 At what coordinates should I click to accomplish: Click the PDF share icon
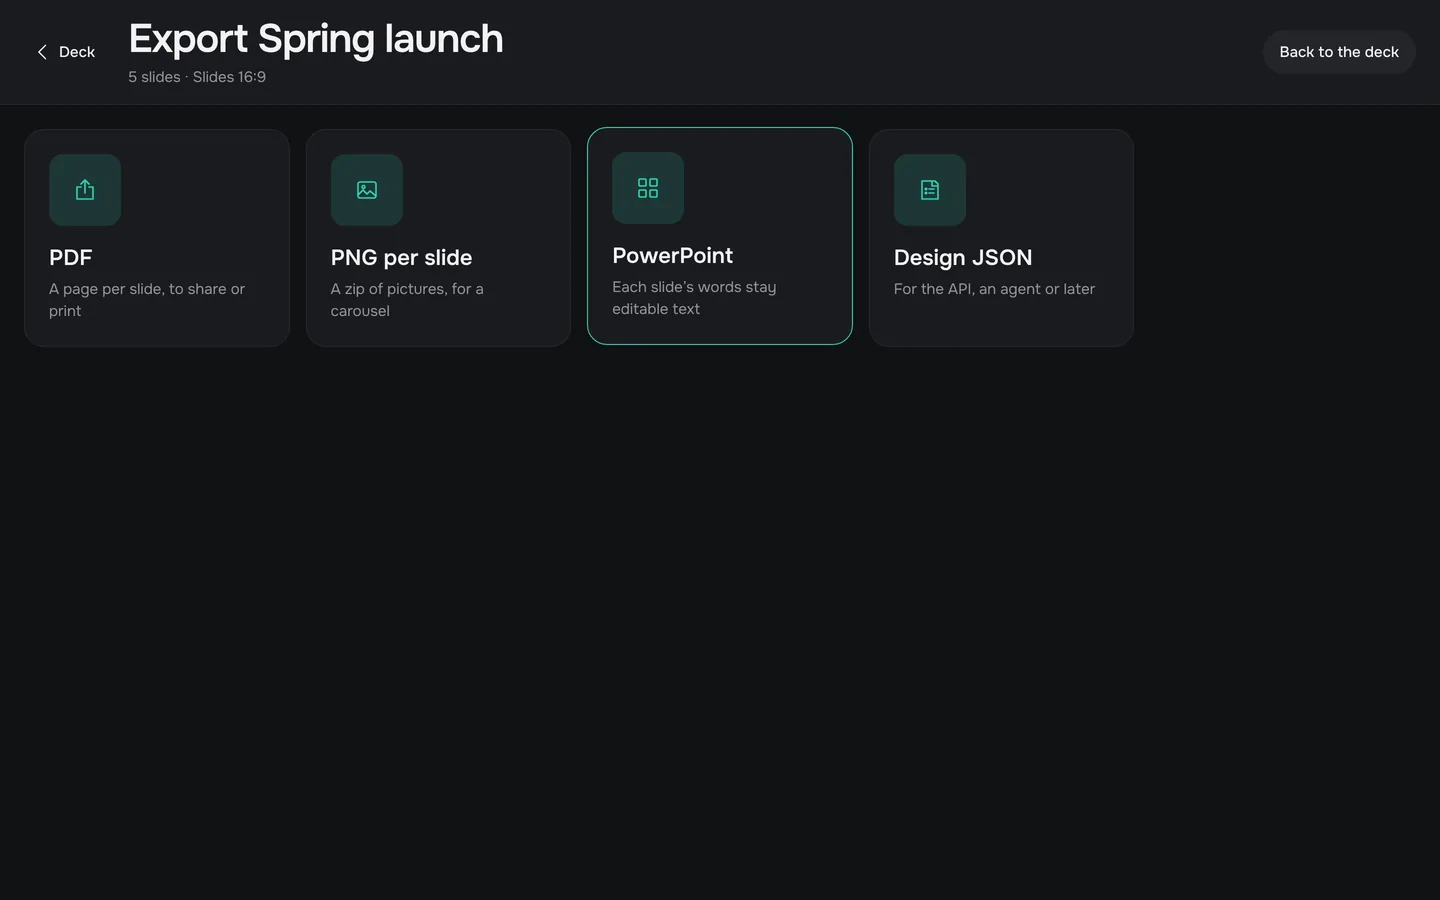click(x=85, y=190)
